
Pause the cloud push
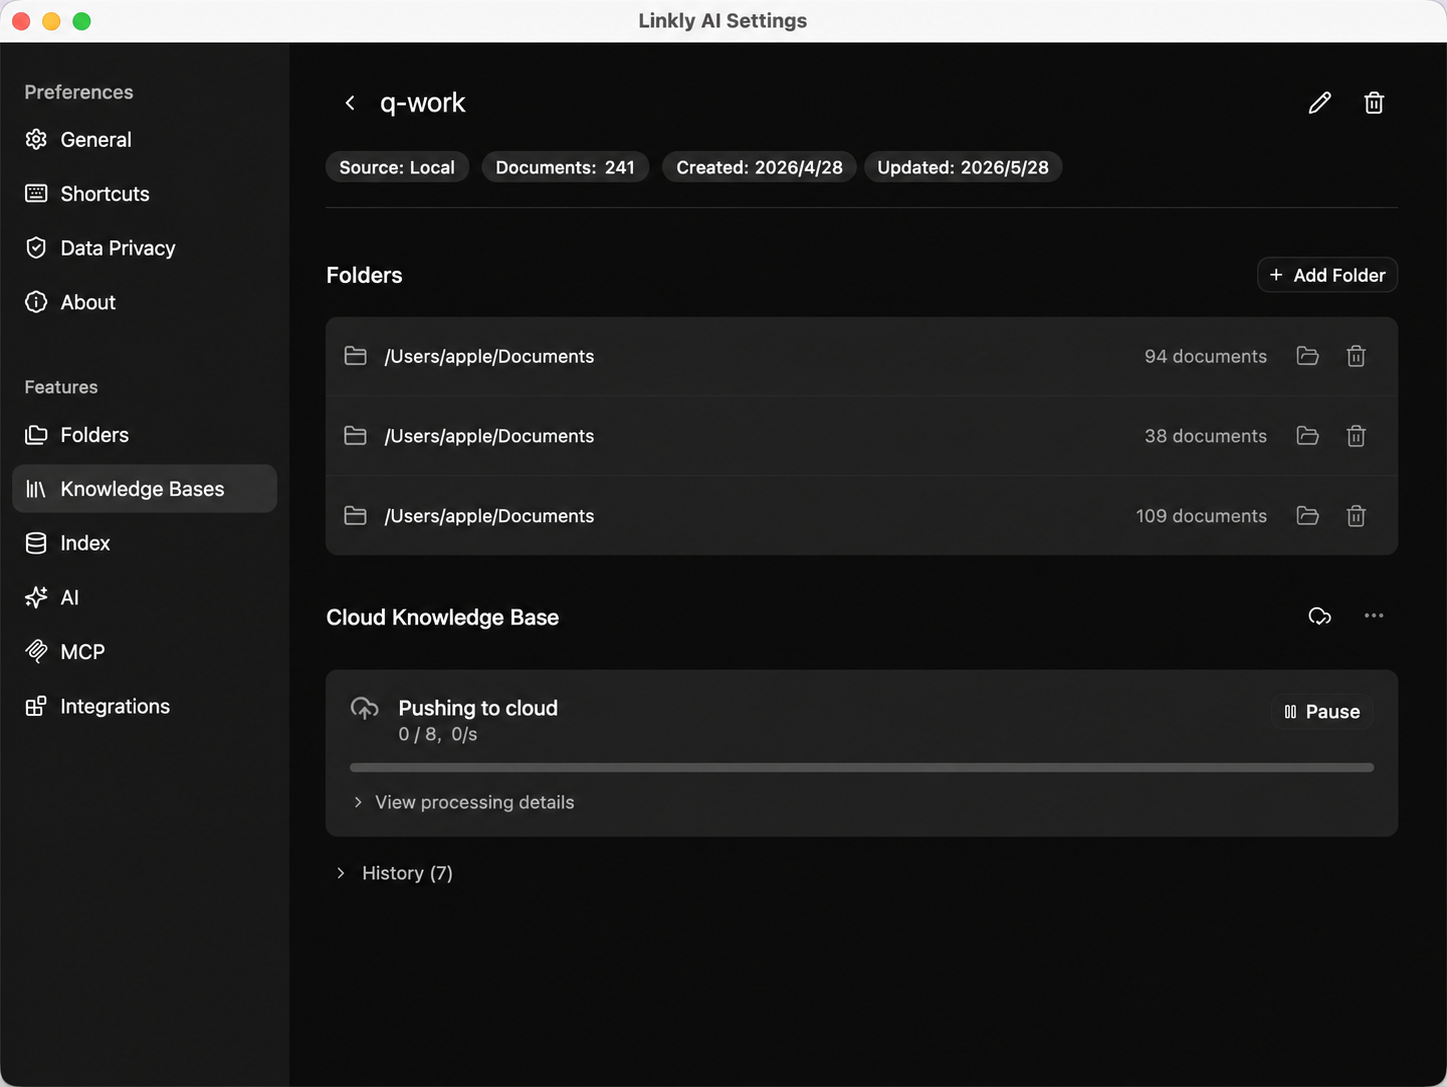1322,712
